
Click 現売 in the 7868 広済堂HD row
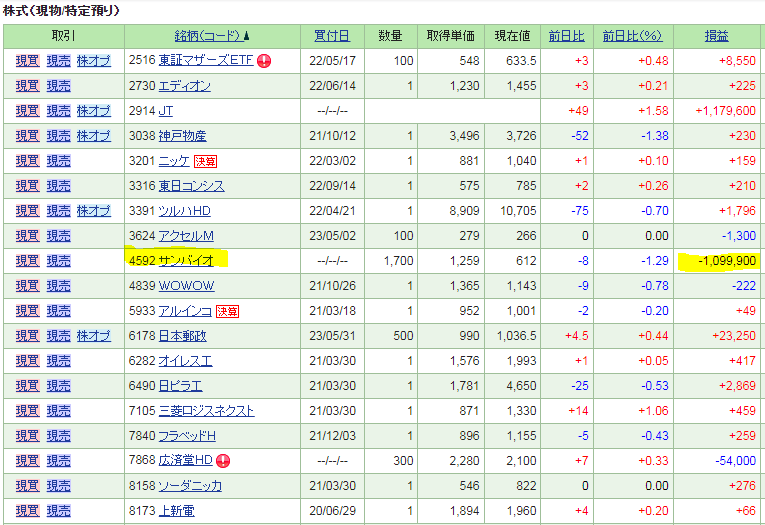click(x=59, y=461)
